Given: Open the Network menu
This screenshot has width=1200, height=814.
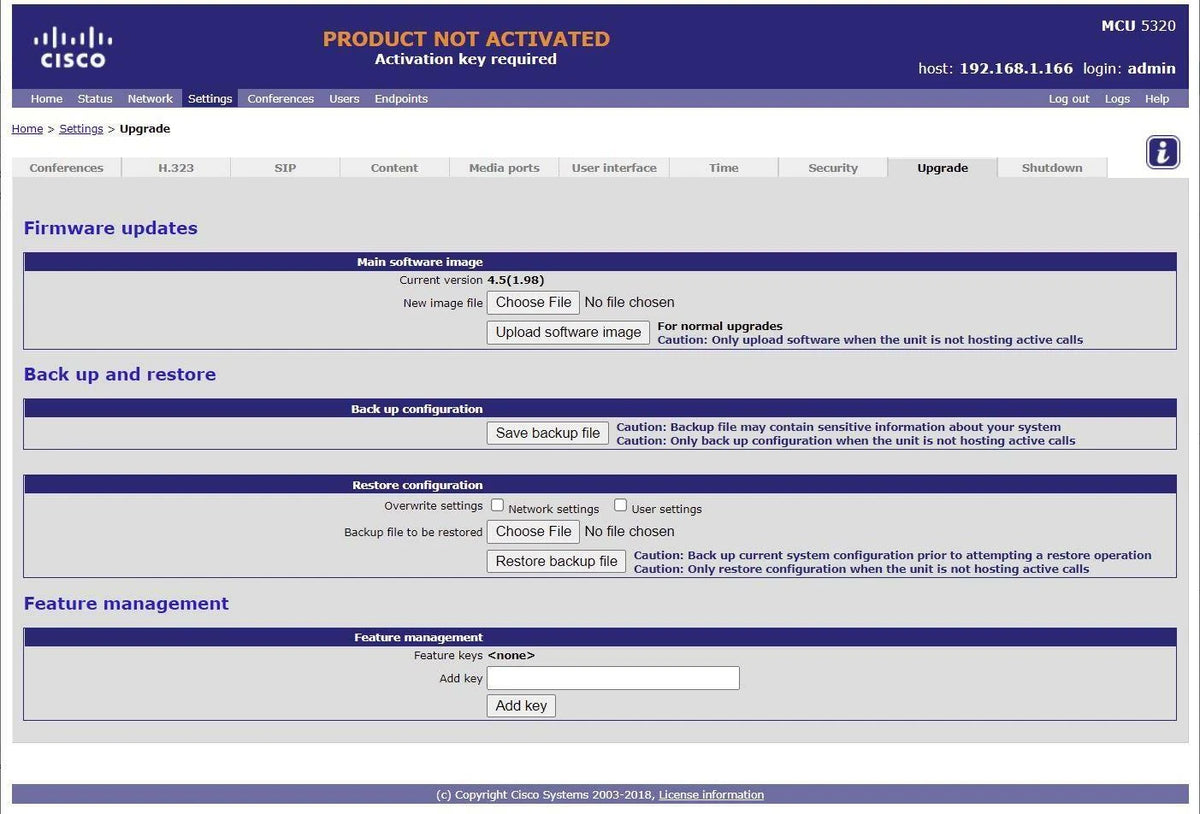Looking at the screenshot, I should point(150,99).
